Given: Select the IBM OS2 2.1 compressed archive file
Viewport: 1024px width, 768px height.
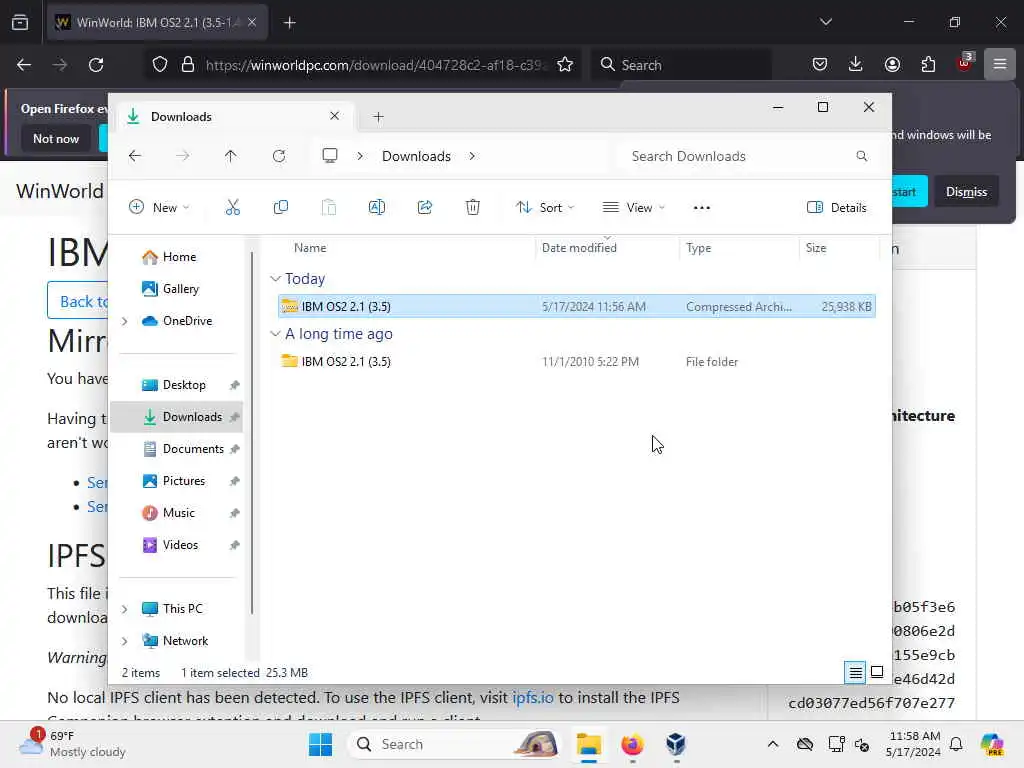Looking at the screenshot, I should (577, 306).
